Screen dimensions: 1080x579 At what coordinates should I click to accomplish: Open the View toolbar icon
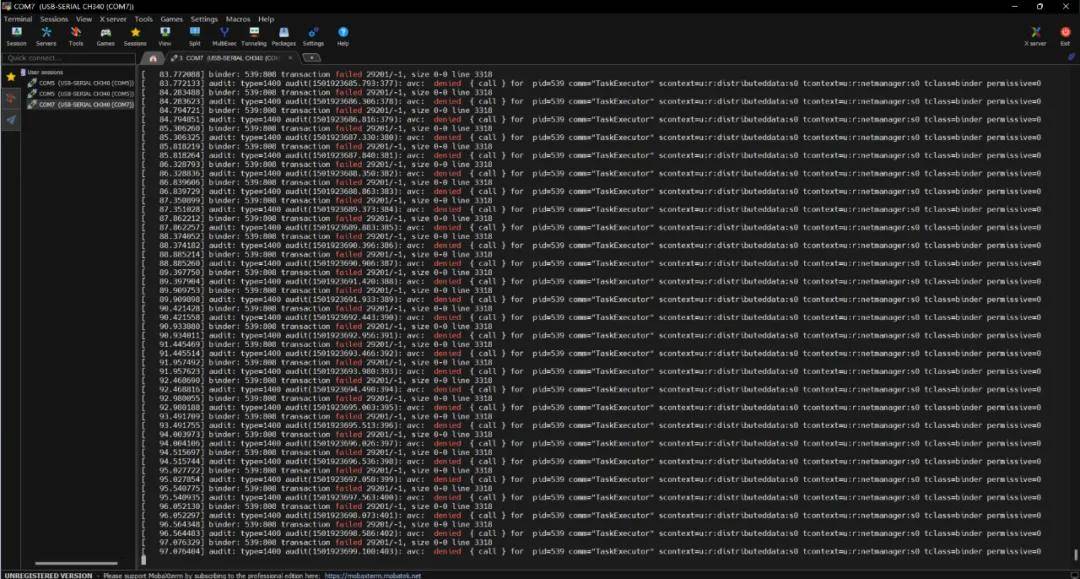165,36
